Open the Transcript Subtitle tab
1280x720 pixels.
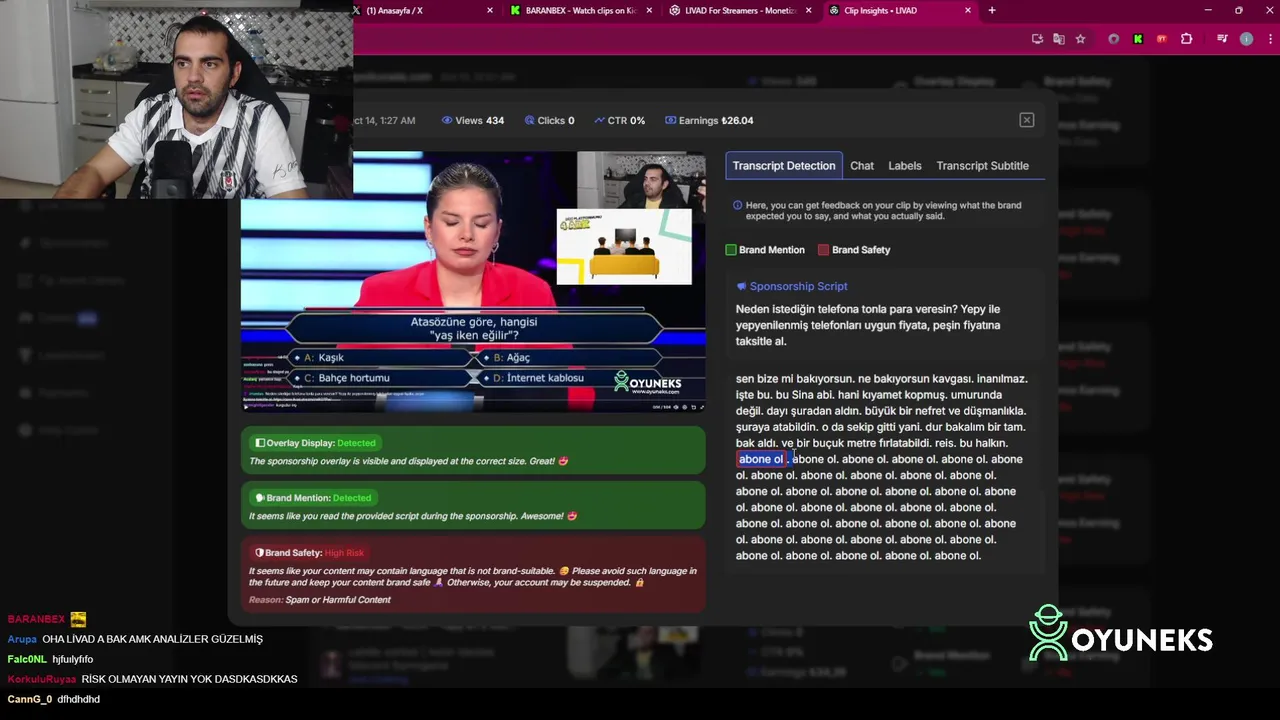[x=982, y=166]
